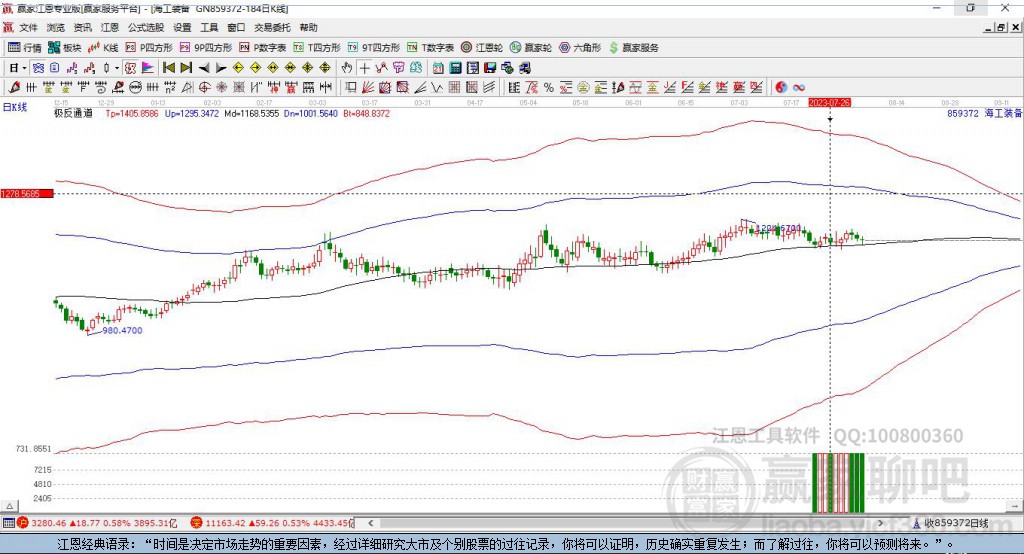
Task: Click the 1278.5685 price label
Action: [x=27, y=194]
